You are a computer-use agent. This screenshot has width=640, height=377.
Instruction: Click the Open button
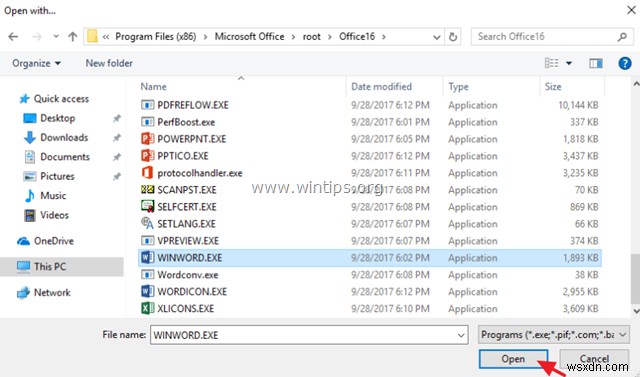coord(513,359)
